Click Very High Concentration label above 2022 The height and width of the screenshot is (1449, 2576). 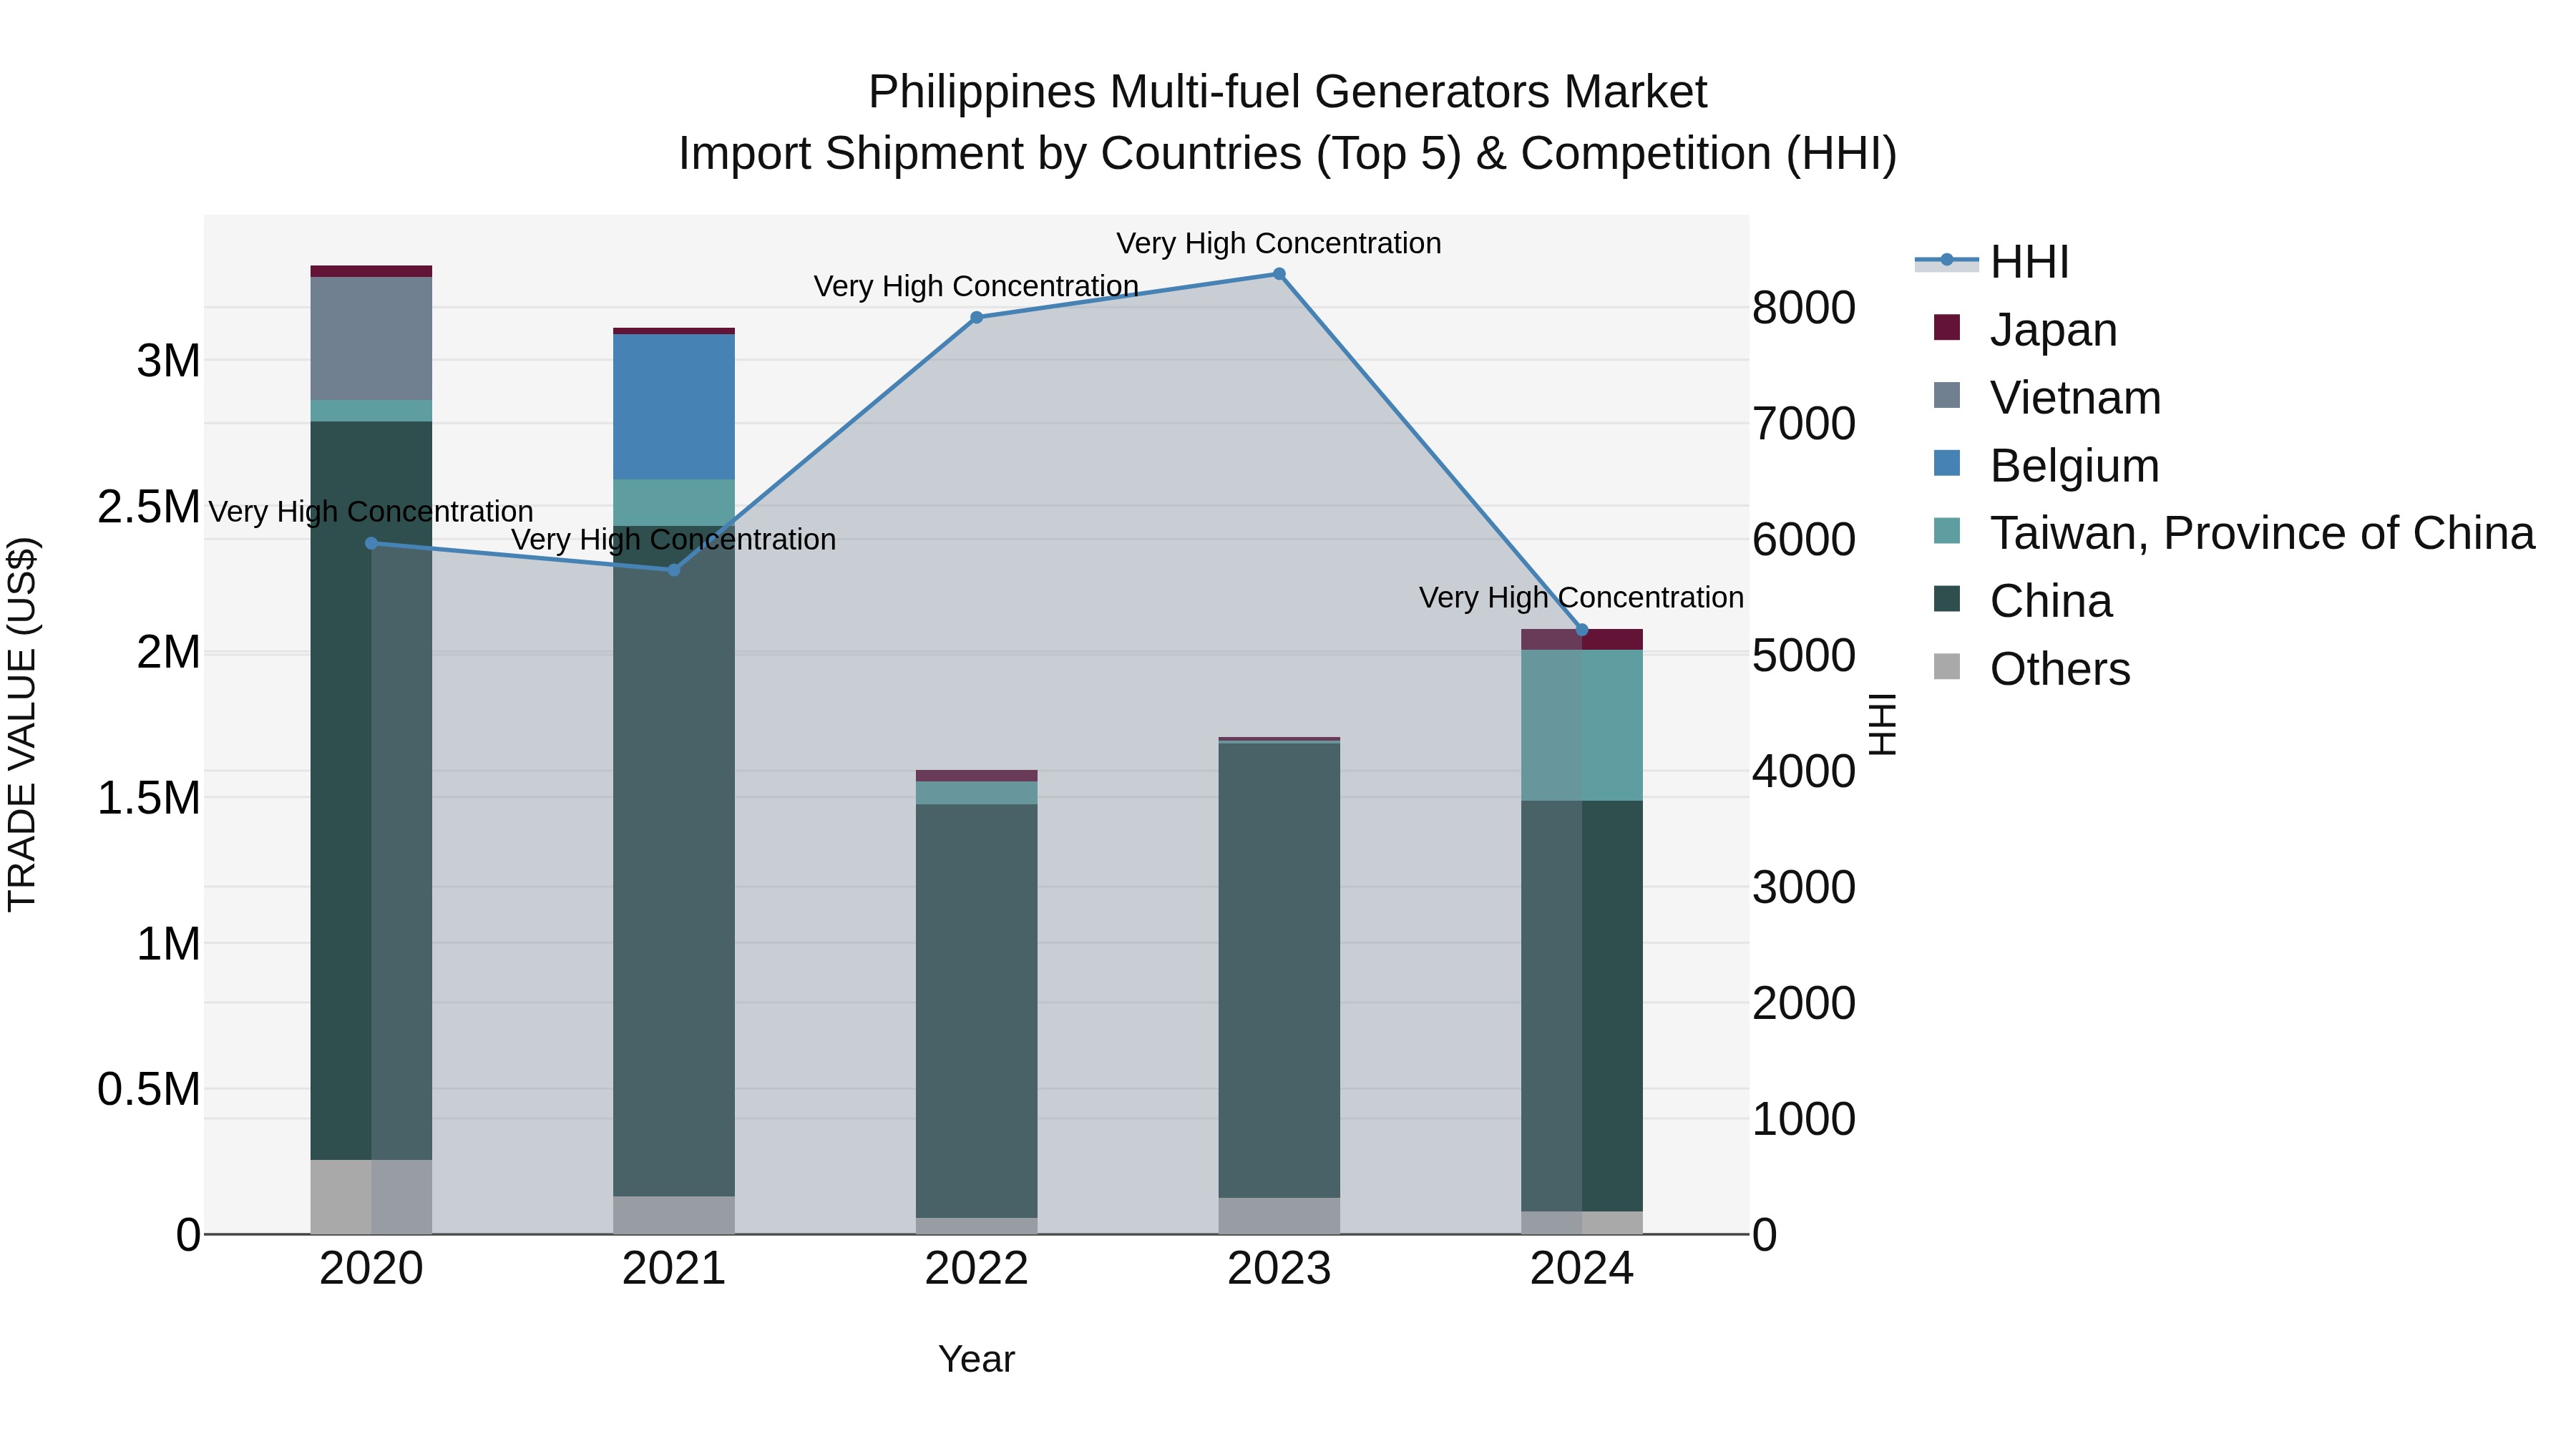pos(977,286)
